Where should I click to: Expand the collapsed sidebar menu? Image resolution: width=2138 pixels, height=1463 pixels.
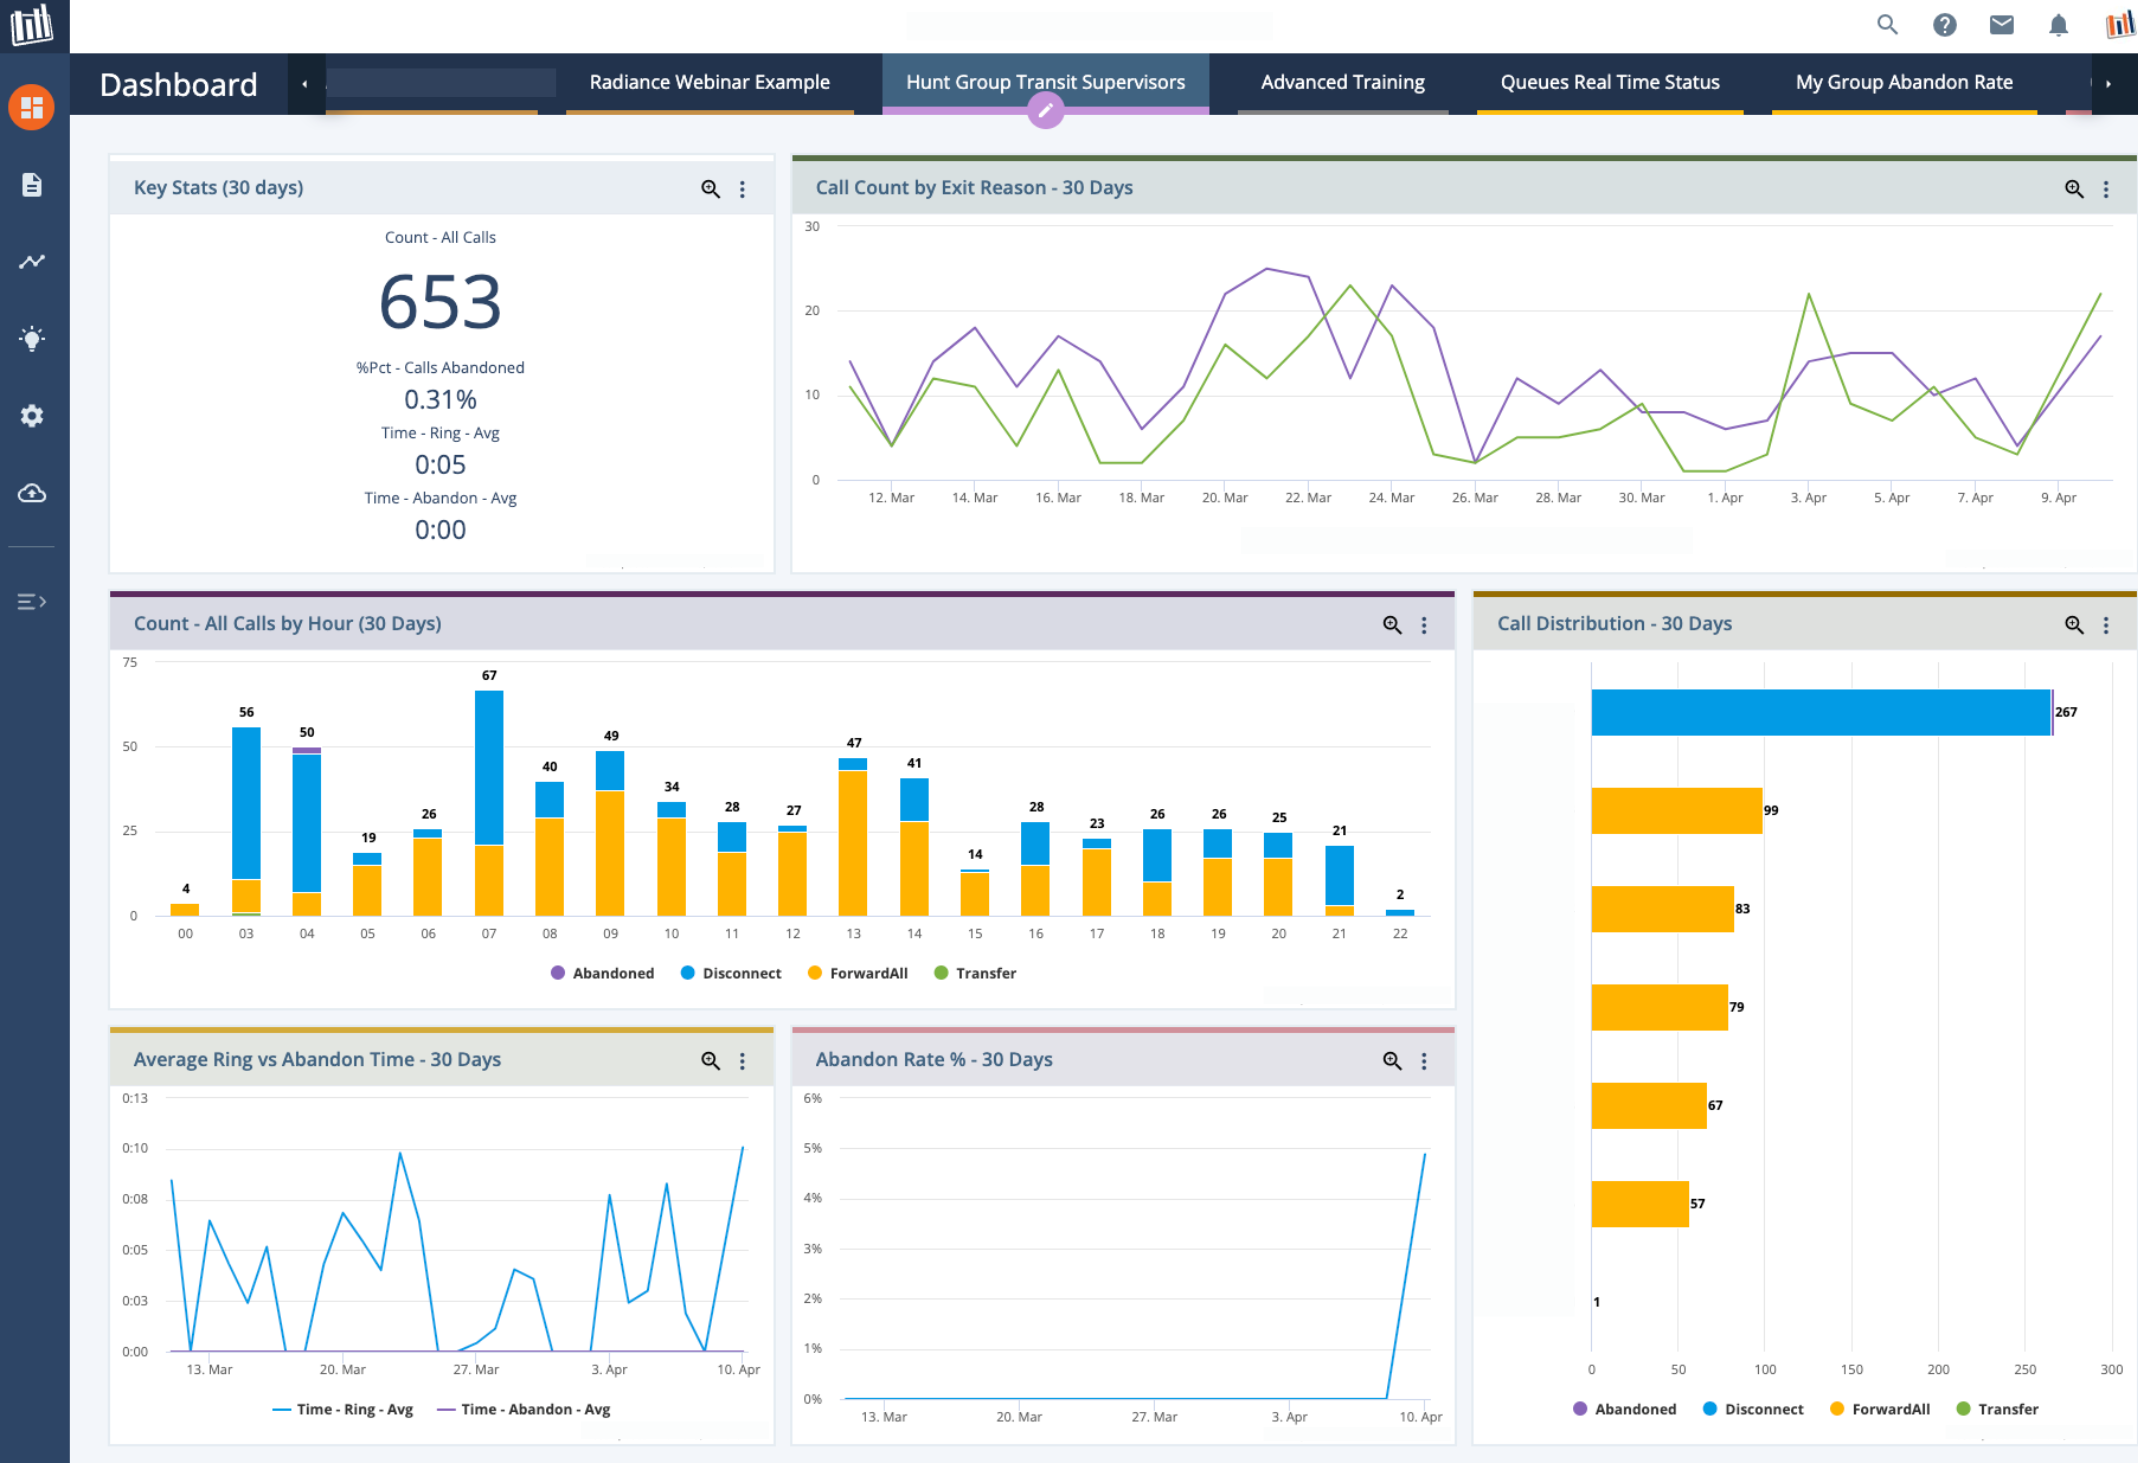pos(32,602)
